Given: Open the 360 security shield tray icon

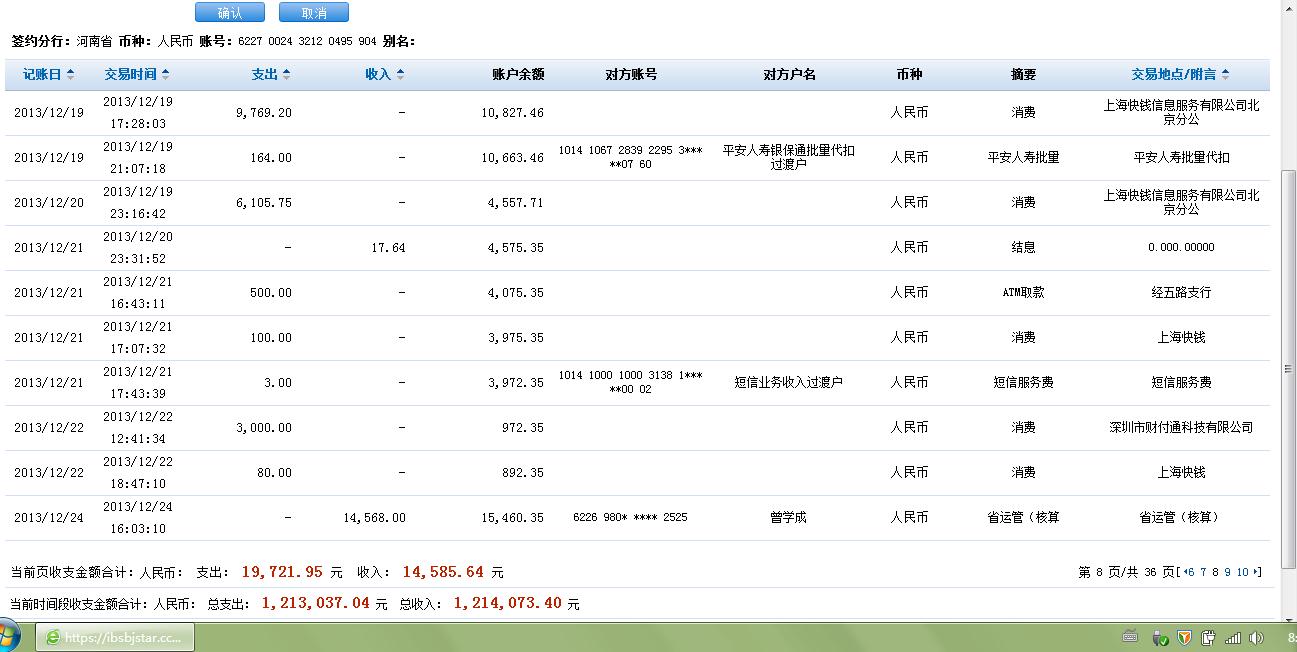Looking at the screenshot, I should point(1184,638).
